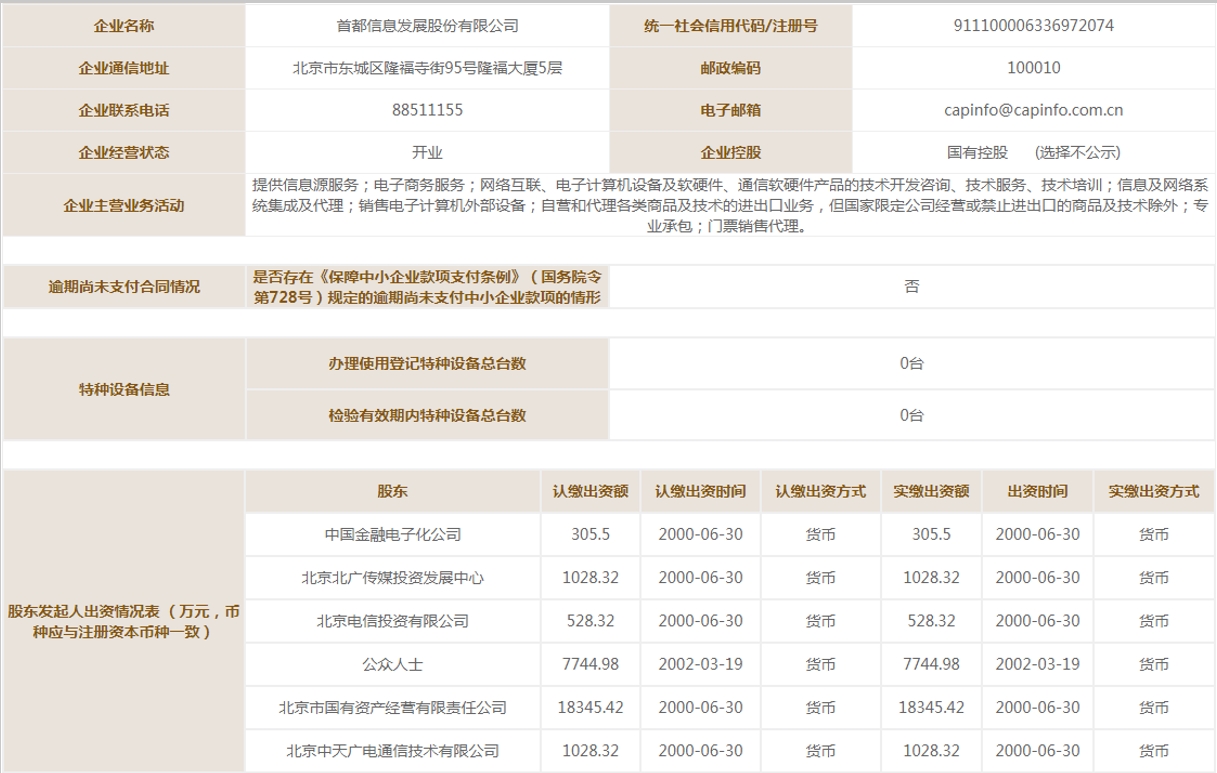Select subscribed amount 528.32 for 北京电信投资有限公司

pyautogui.click(x=590, y=621)
